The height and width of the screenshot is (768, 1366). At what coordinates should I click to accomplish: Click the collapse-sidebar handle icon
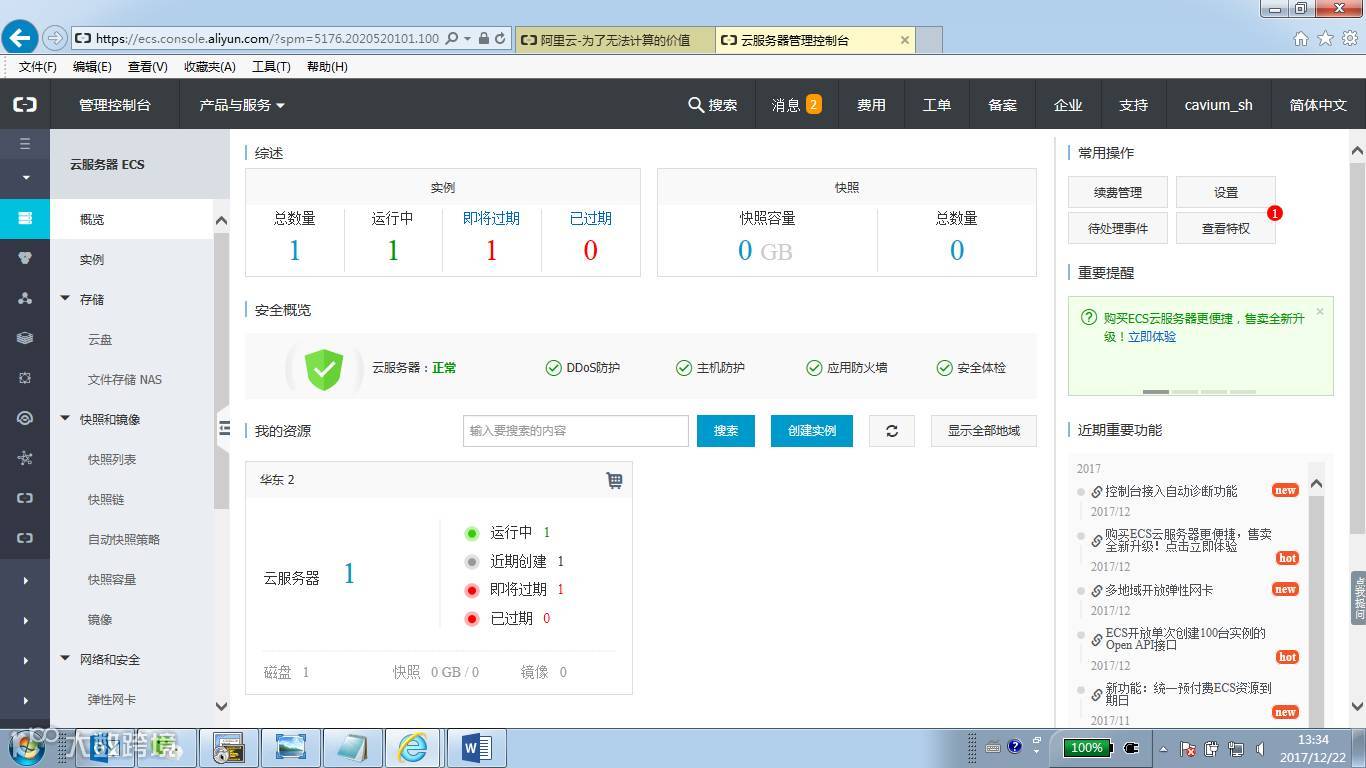(x=224, y=429)
